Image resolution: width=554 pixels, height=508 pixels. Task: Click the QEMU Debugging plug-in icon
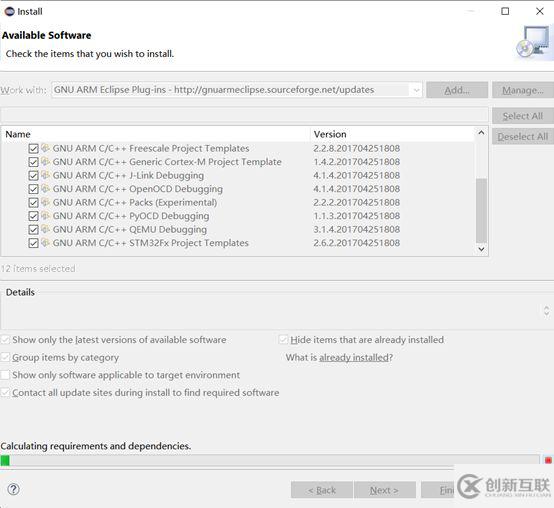[45, 229]
